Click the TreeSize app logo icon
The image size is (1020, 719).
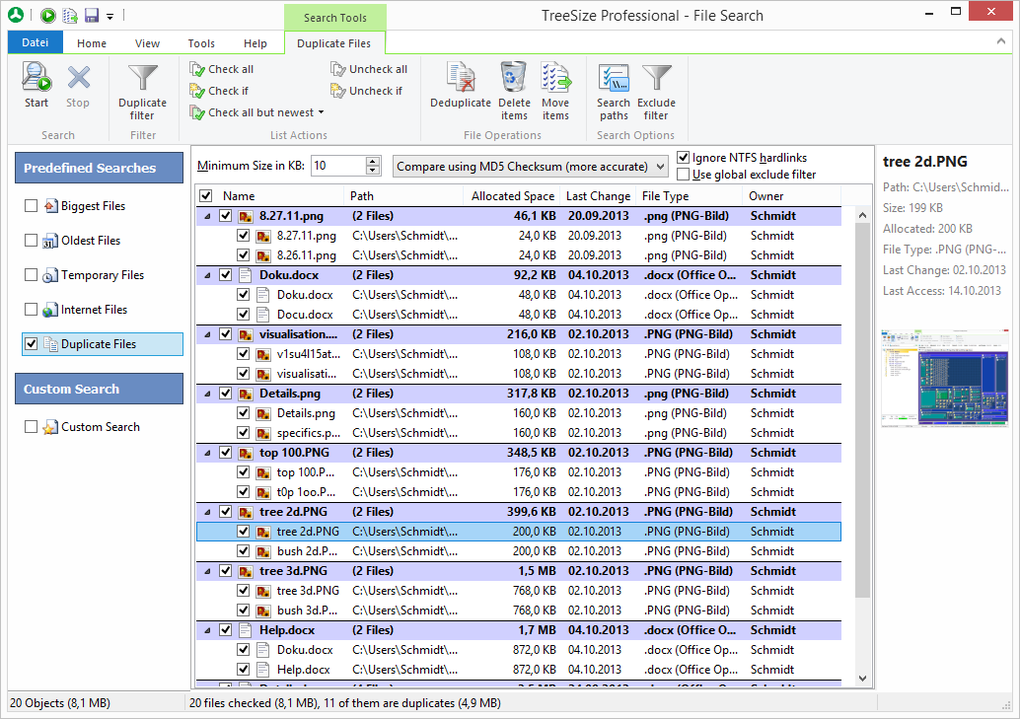[16, 15]
